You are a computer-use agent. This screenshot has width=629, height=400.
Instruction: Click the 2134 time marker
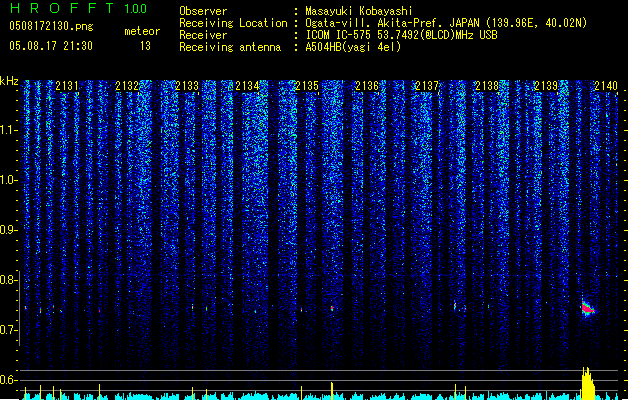pos(247,86)
